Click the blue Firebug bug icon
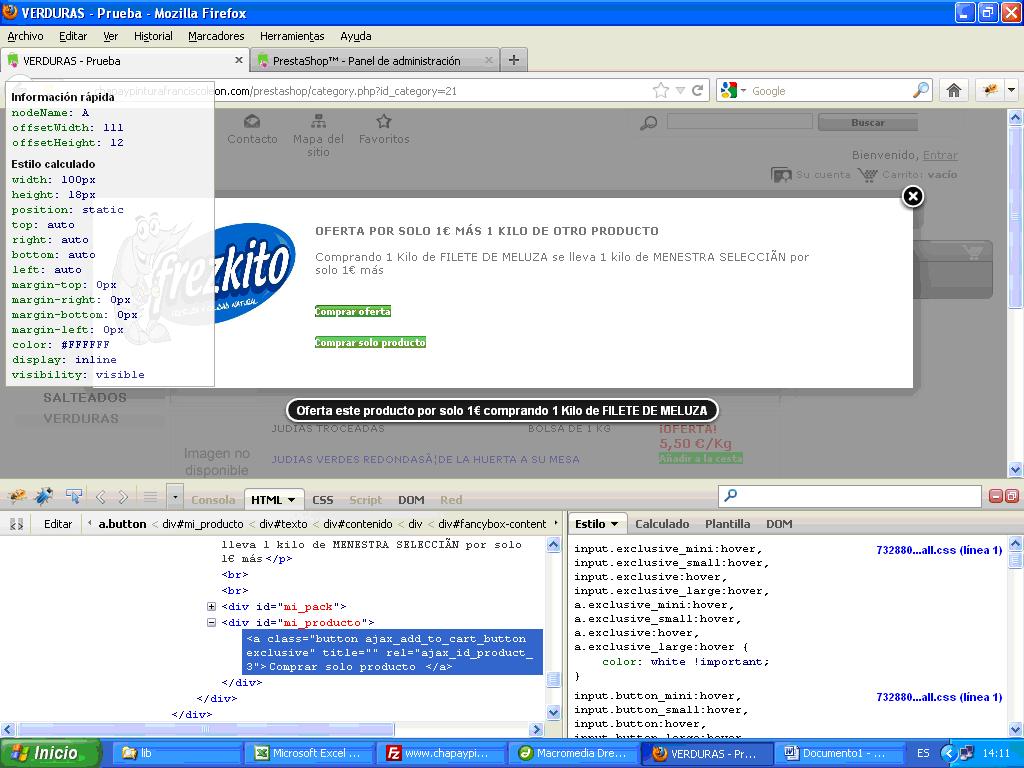Screen dimensions: 1024x768 click(x=44, y=497)
